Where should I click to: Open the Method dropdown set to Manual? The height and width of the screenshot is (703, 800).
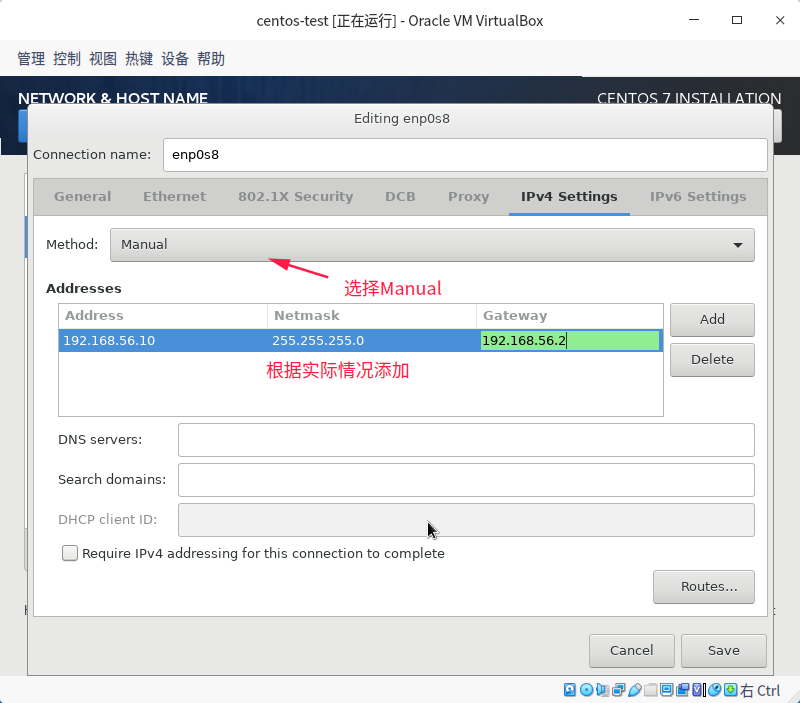click(x=432, y=245)
